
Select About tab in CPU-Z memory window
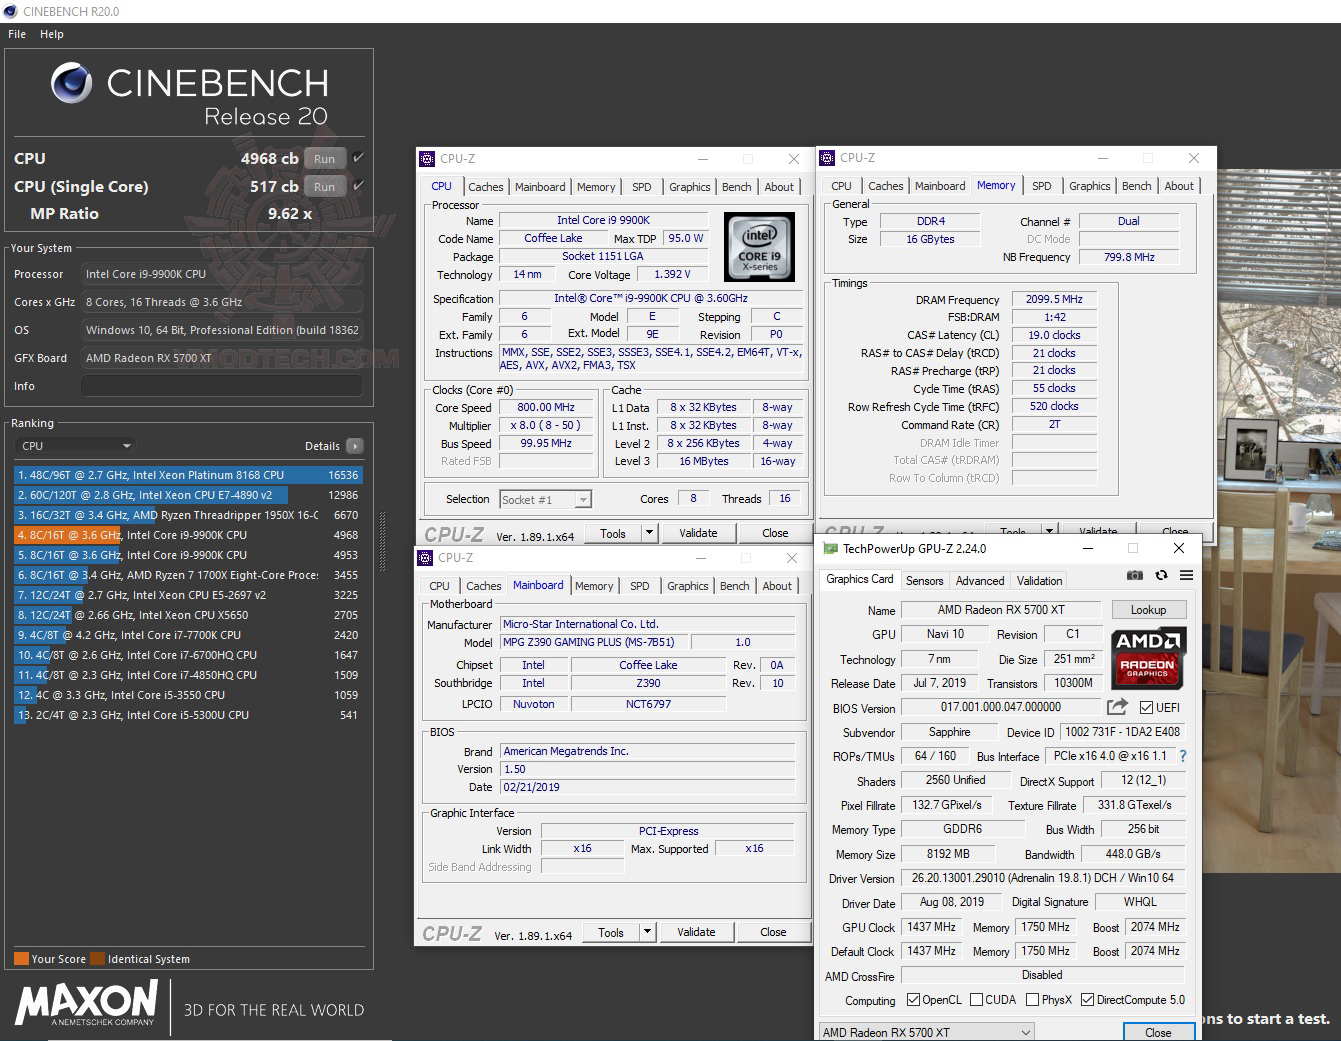[1179, 186]
